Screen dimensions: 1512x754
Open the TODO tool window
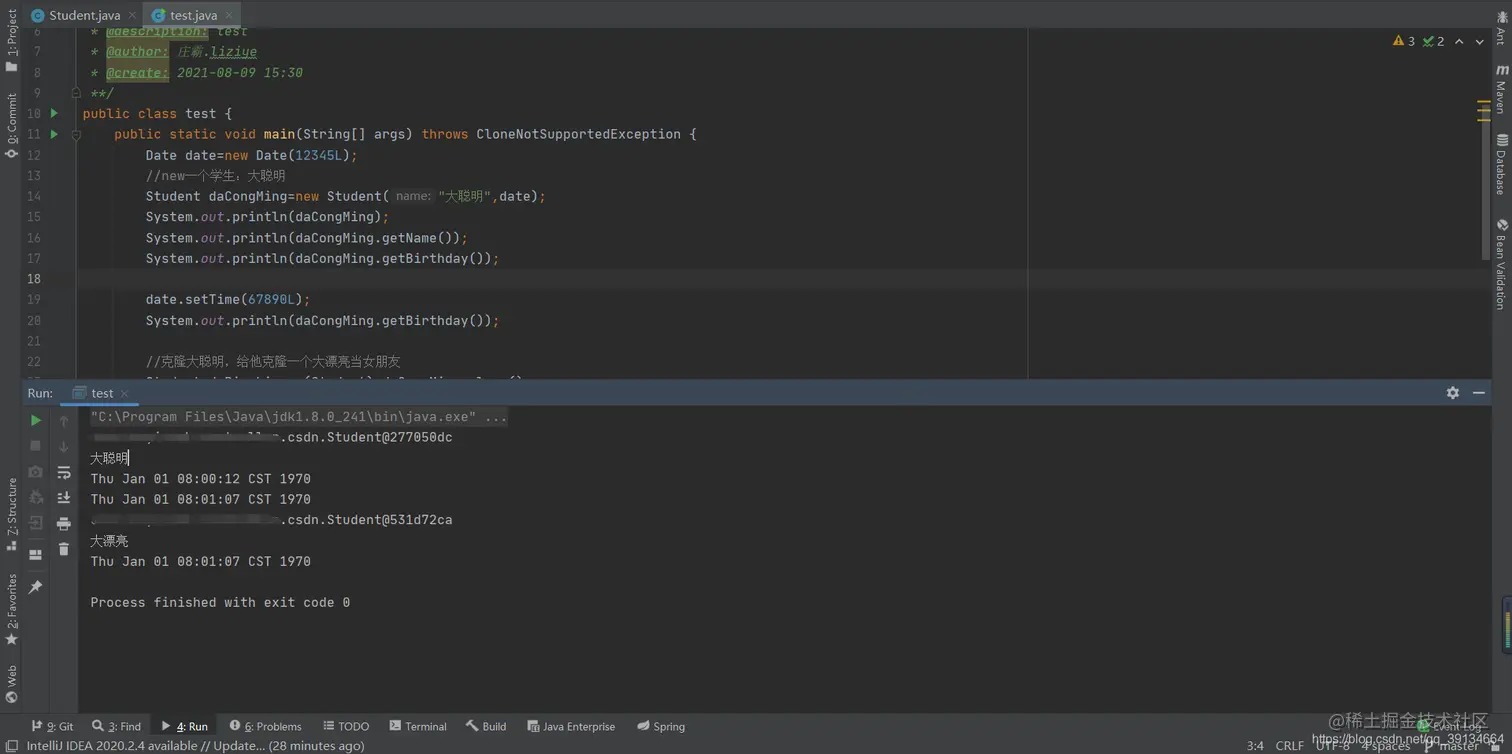coord(346,726)
